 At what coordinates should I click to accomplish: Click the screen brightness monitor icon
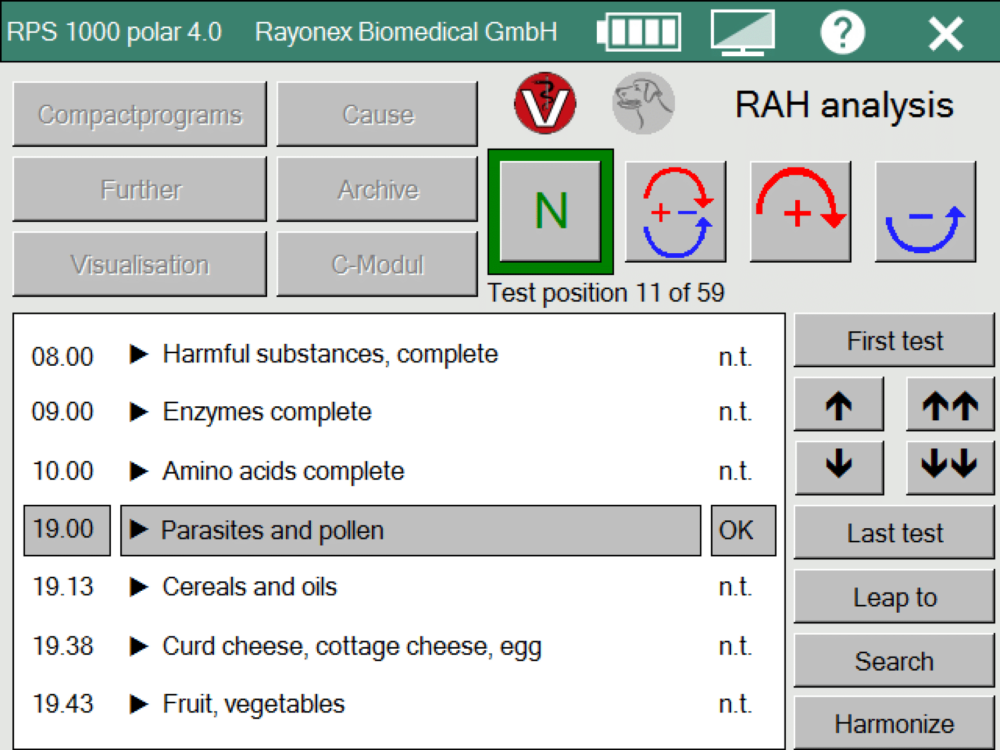741,31
